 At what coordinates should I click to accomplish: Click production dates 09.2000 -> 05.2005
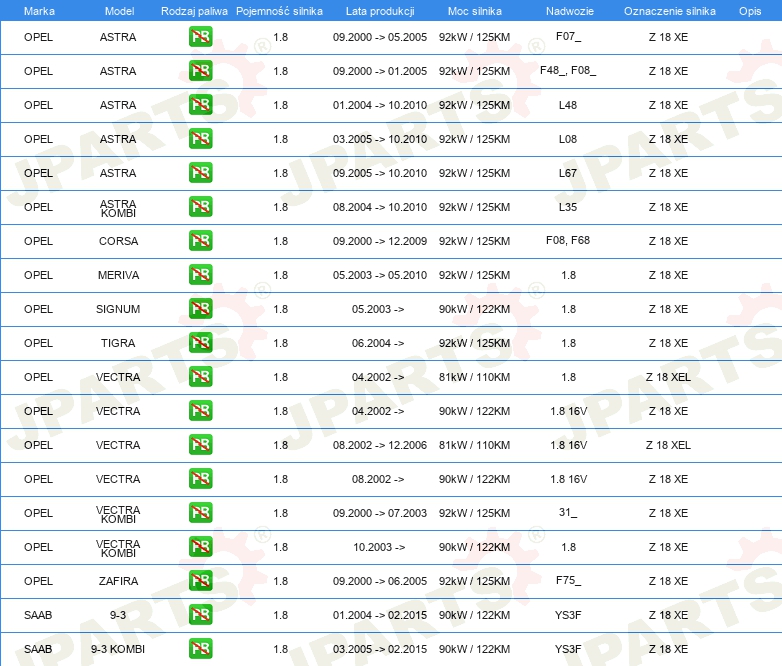380,37
